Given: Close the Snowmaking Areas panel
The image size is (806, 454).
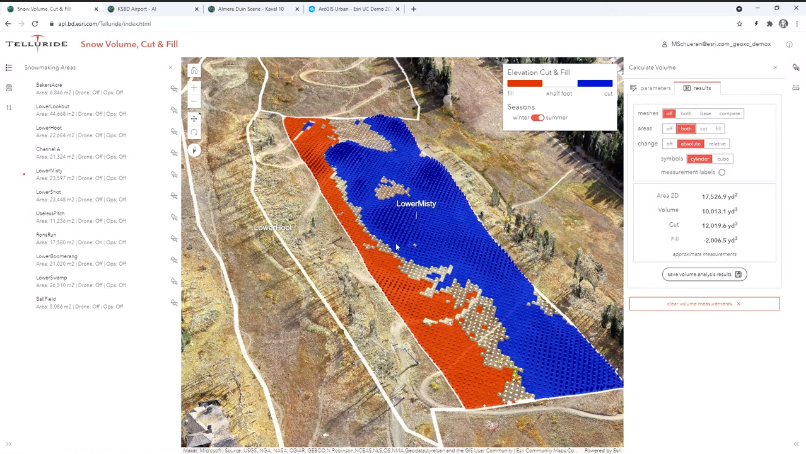Looking at the screenshot, I should (x=171, y=67).
